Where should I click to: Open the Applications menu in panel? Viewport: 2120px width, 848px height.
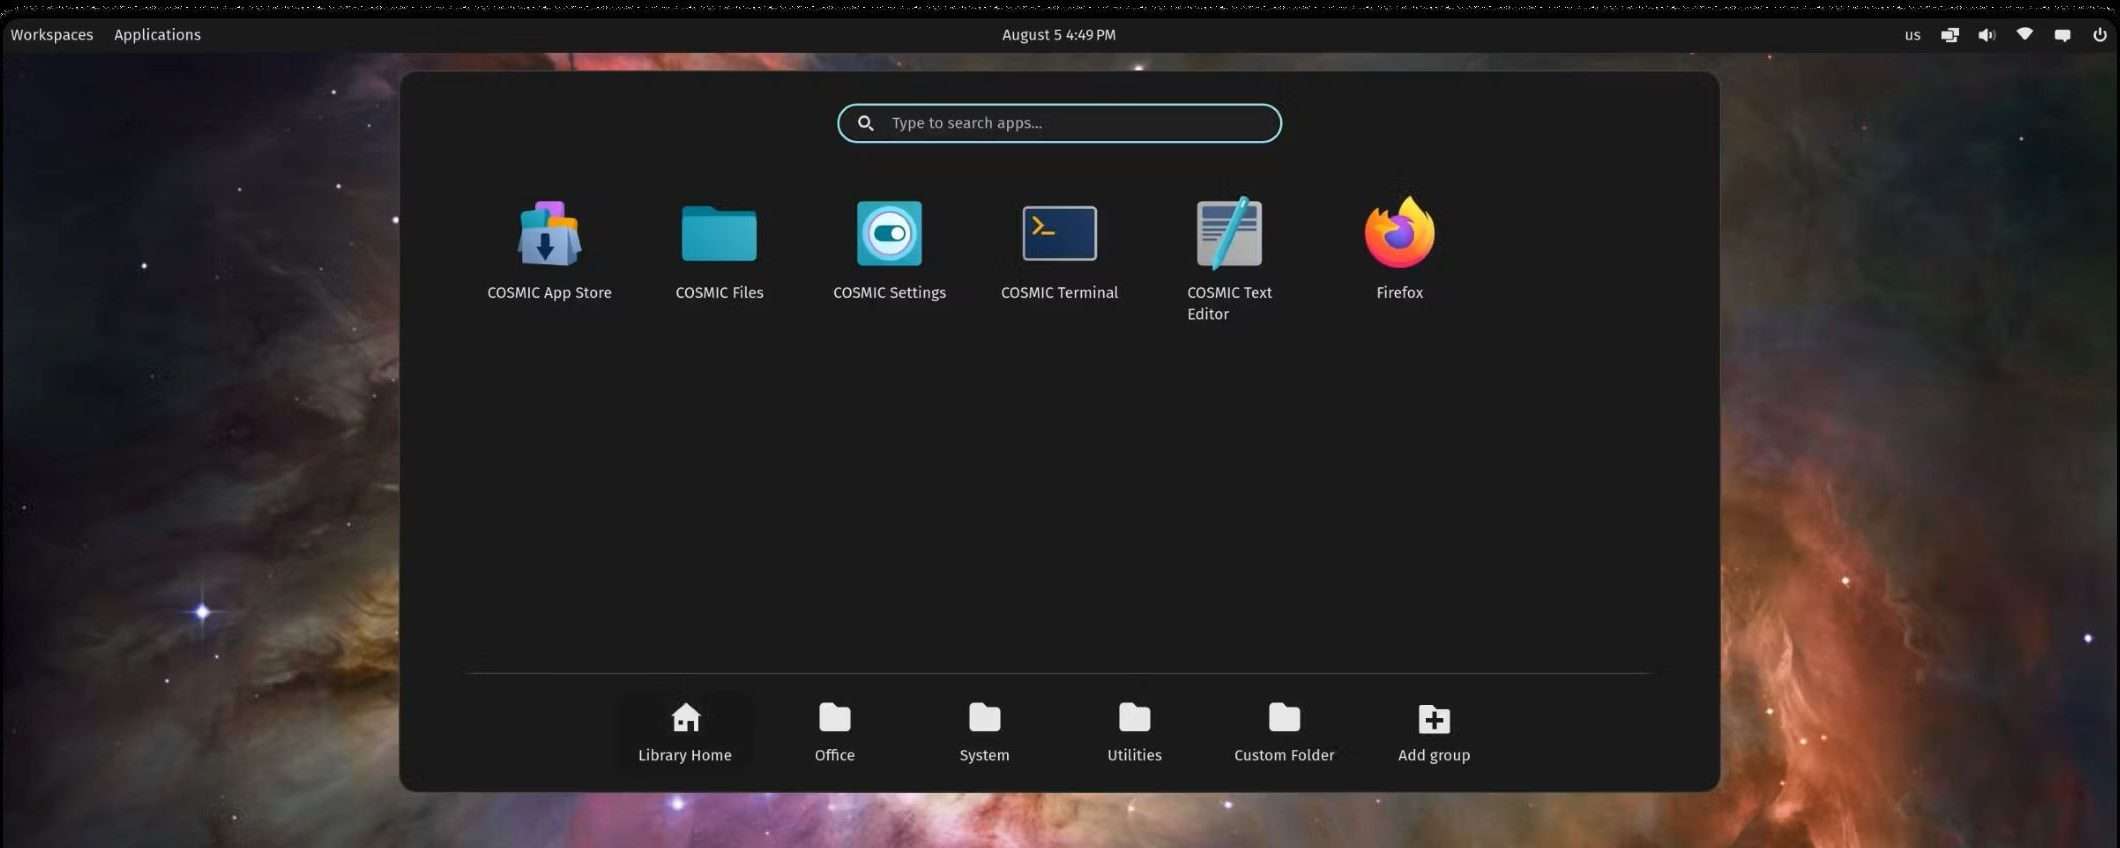pos(157,35)
